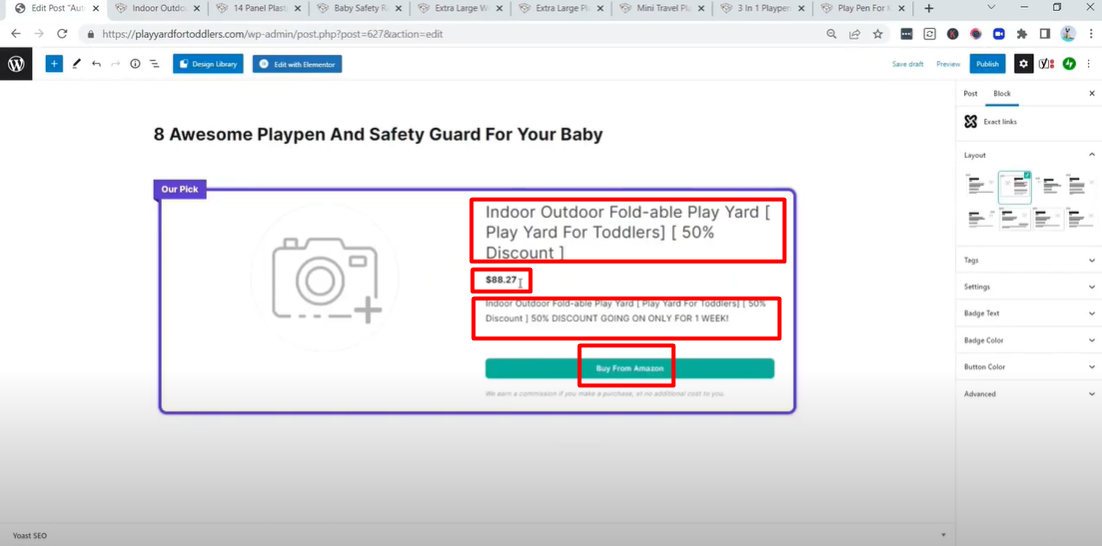Reload the page with the refresh icon
Viewport: 1102px width, 546px height.
[x=62, y=34]
